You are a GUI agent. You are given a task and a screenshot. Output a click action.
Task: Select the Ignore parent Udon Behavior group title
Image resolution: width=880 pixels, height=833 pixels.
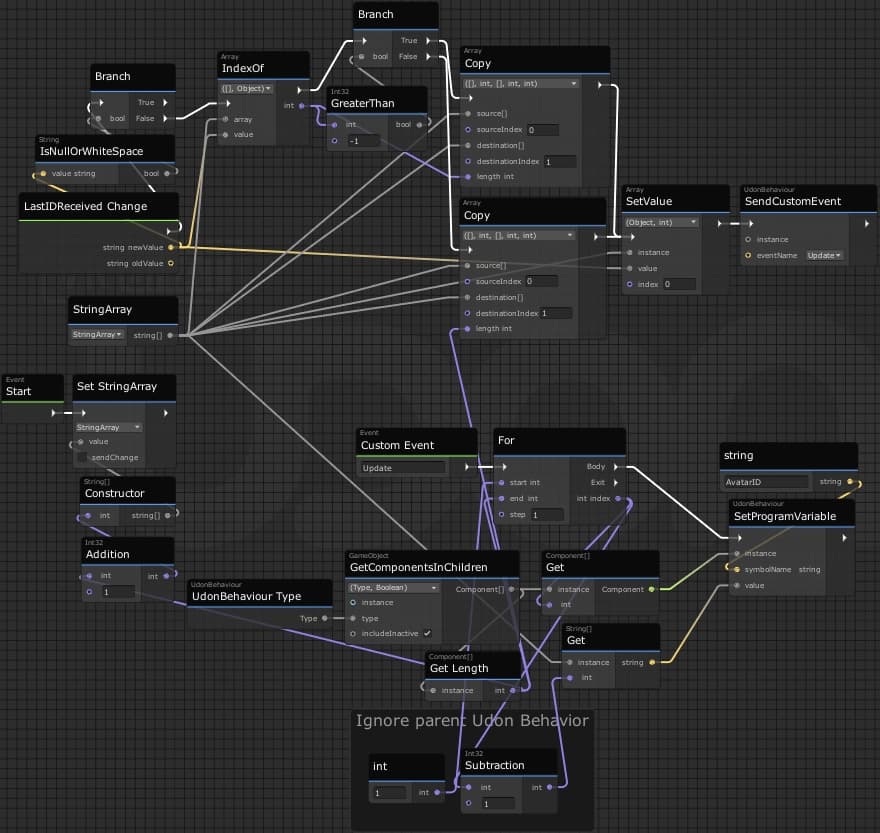click(472, 720)
